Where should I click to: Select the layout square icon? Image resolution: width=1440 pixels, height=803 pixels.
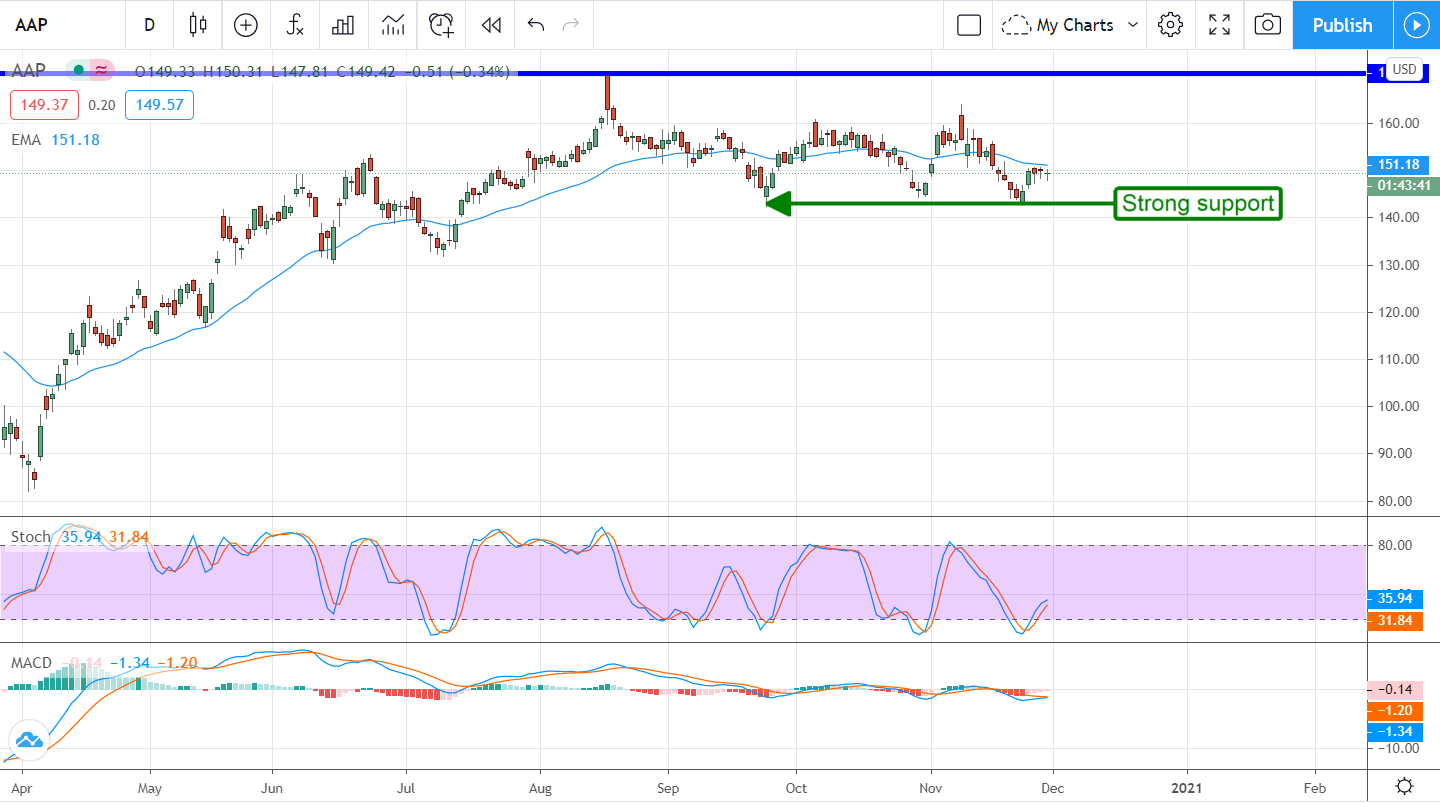coord(969,25)
